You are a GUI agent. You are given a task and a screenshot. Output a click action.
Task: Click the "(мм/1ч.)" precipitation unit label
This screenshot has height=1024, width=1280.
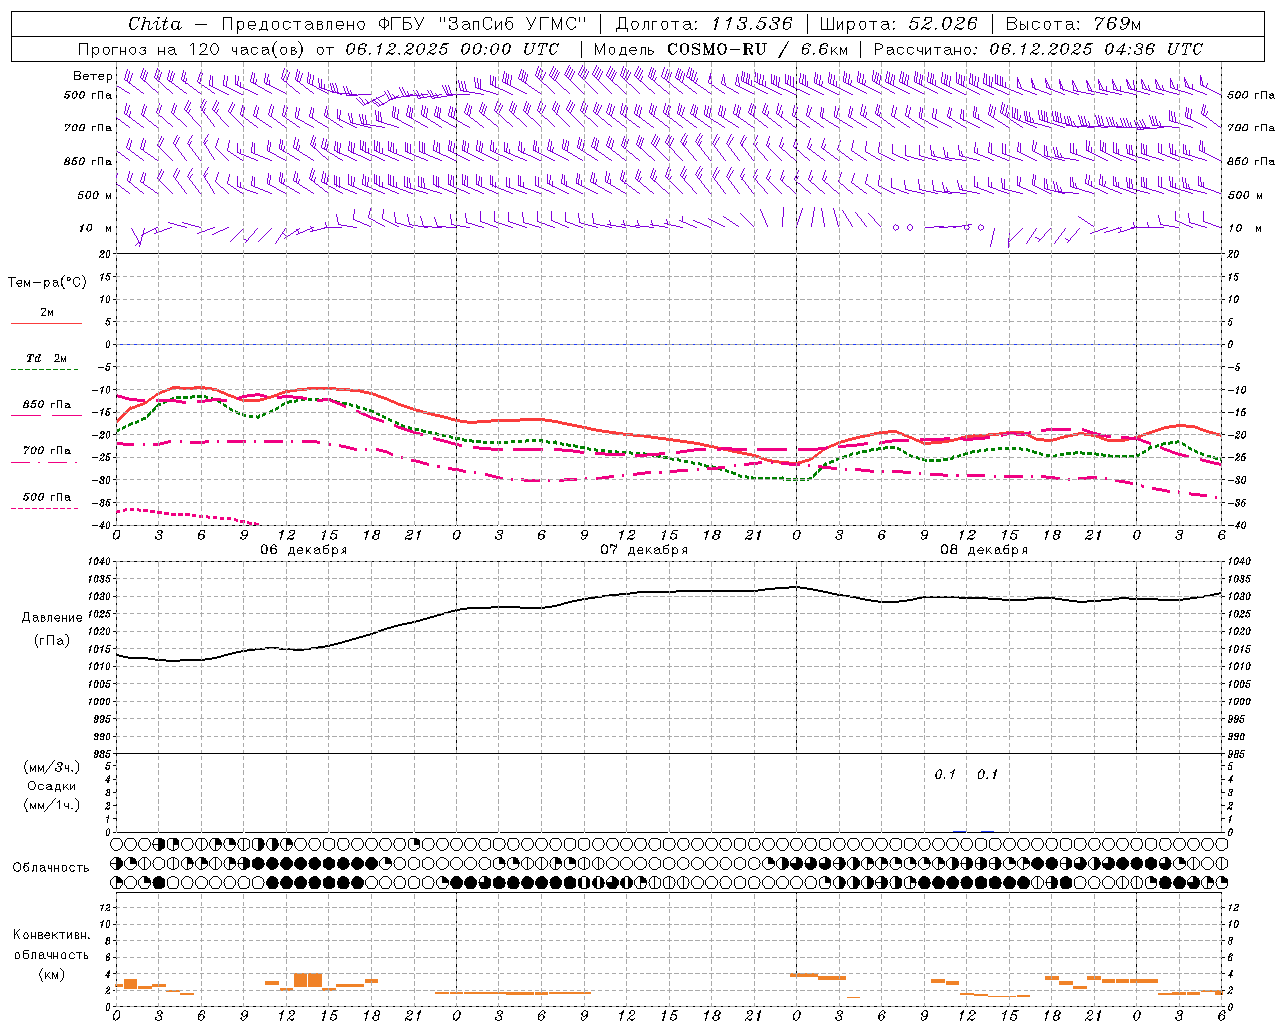pos(52,805)
